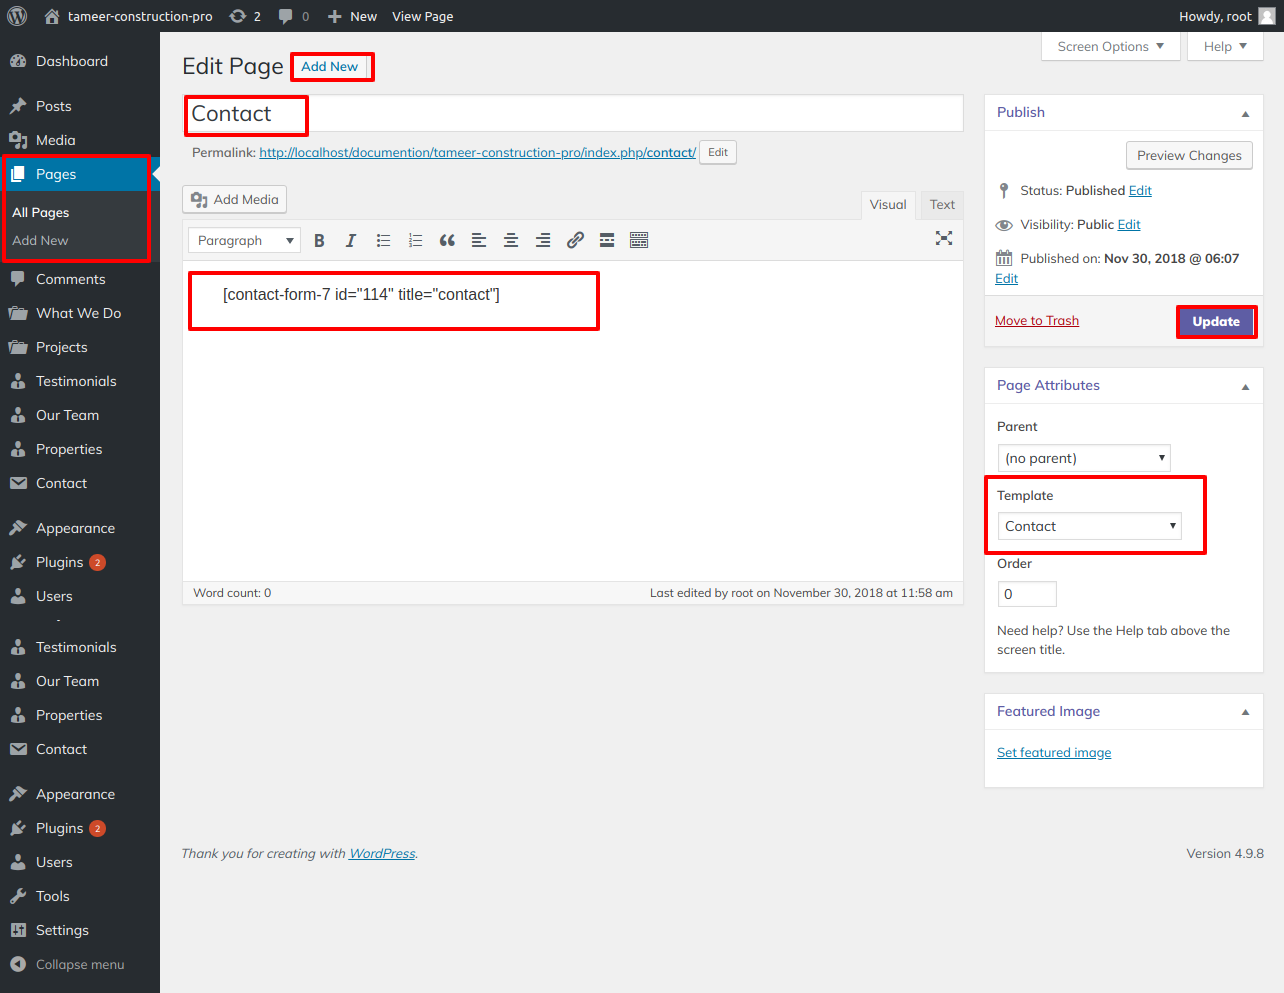Click Add New button beside Edit Page
The width and height of the screenshot is (1284, 993).
(330, 66)
